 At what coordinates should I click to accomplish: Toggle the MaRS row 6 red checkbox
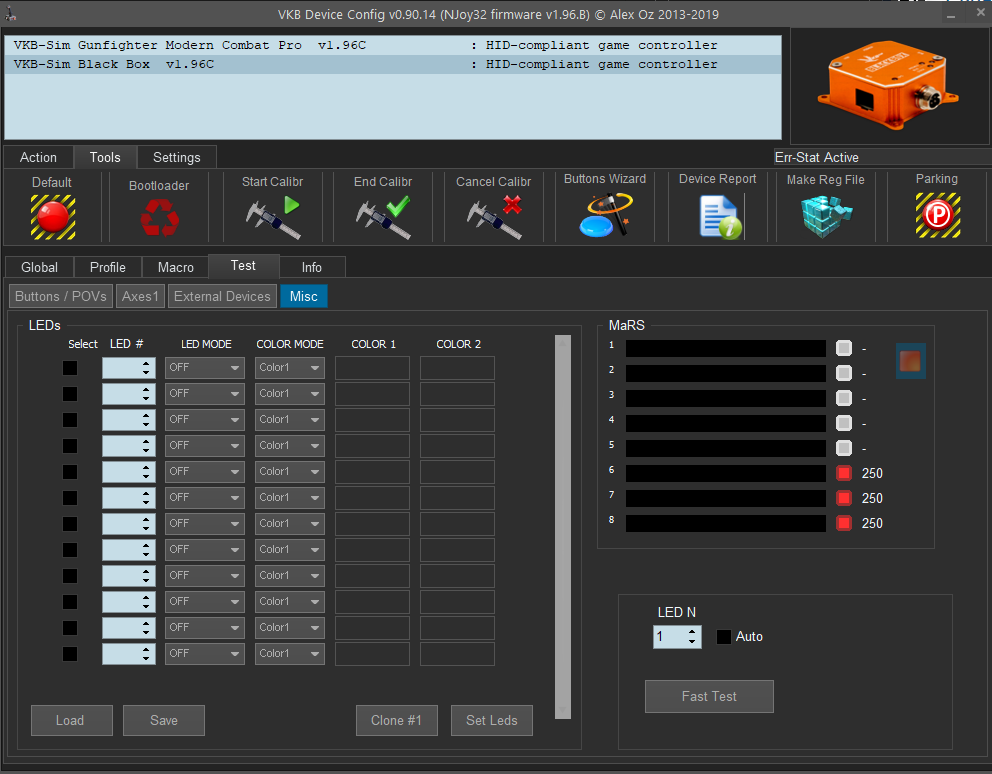pos(844,473)
